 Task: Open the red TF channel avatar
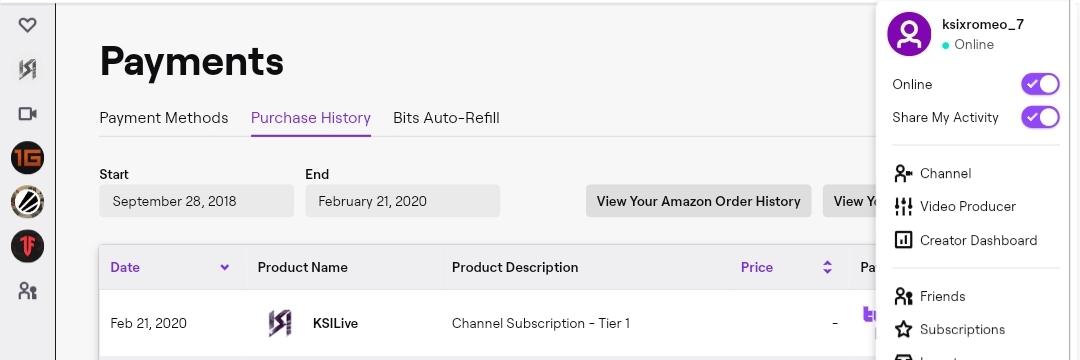point(28,246)
